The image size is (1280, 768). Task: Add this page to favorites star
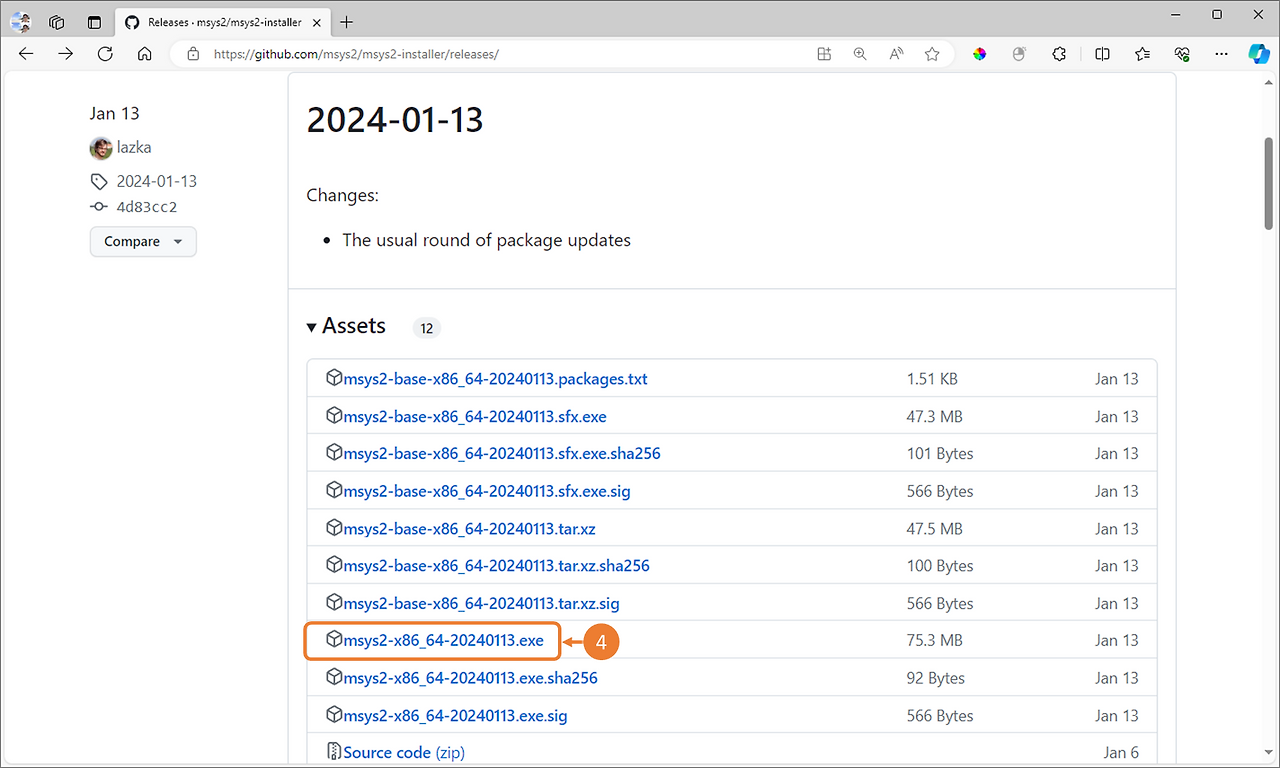coord(932,54)
